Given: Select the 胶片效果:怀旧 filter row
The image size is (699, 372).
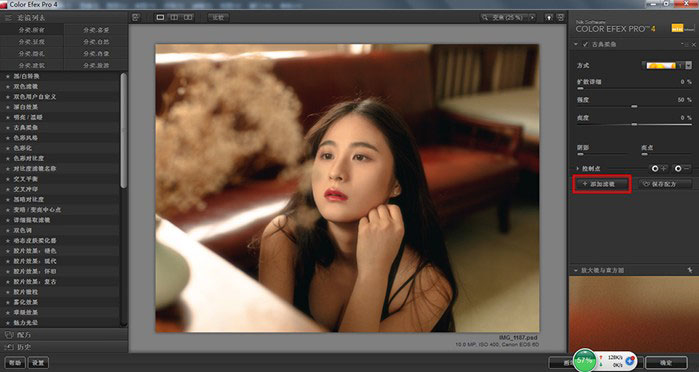Looking at the screenshot, I should click(61, 271).
